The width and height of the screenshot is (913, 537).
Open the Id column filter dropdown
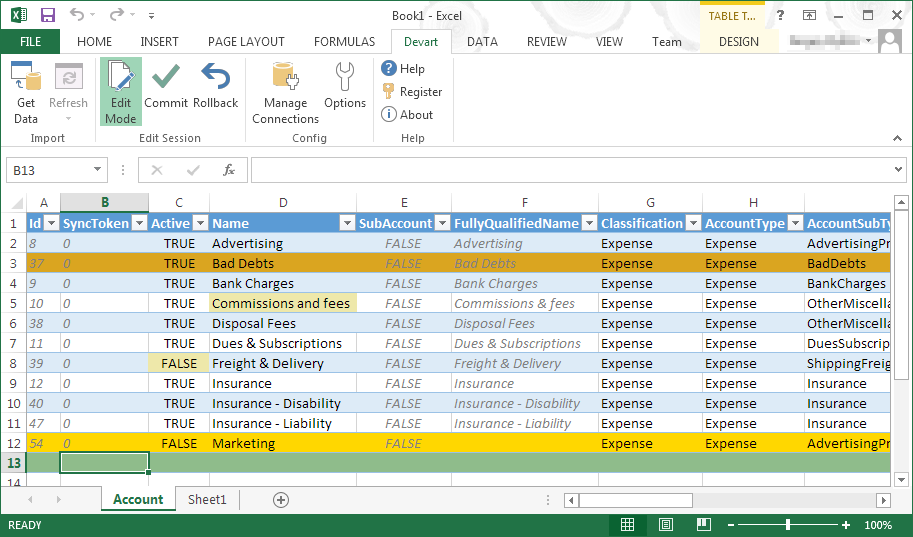point(51,223)
